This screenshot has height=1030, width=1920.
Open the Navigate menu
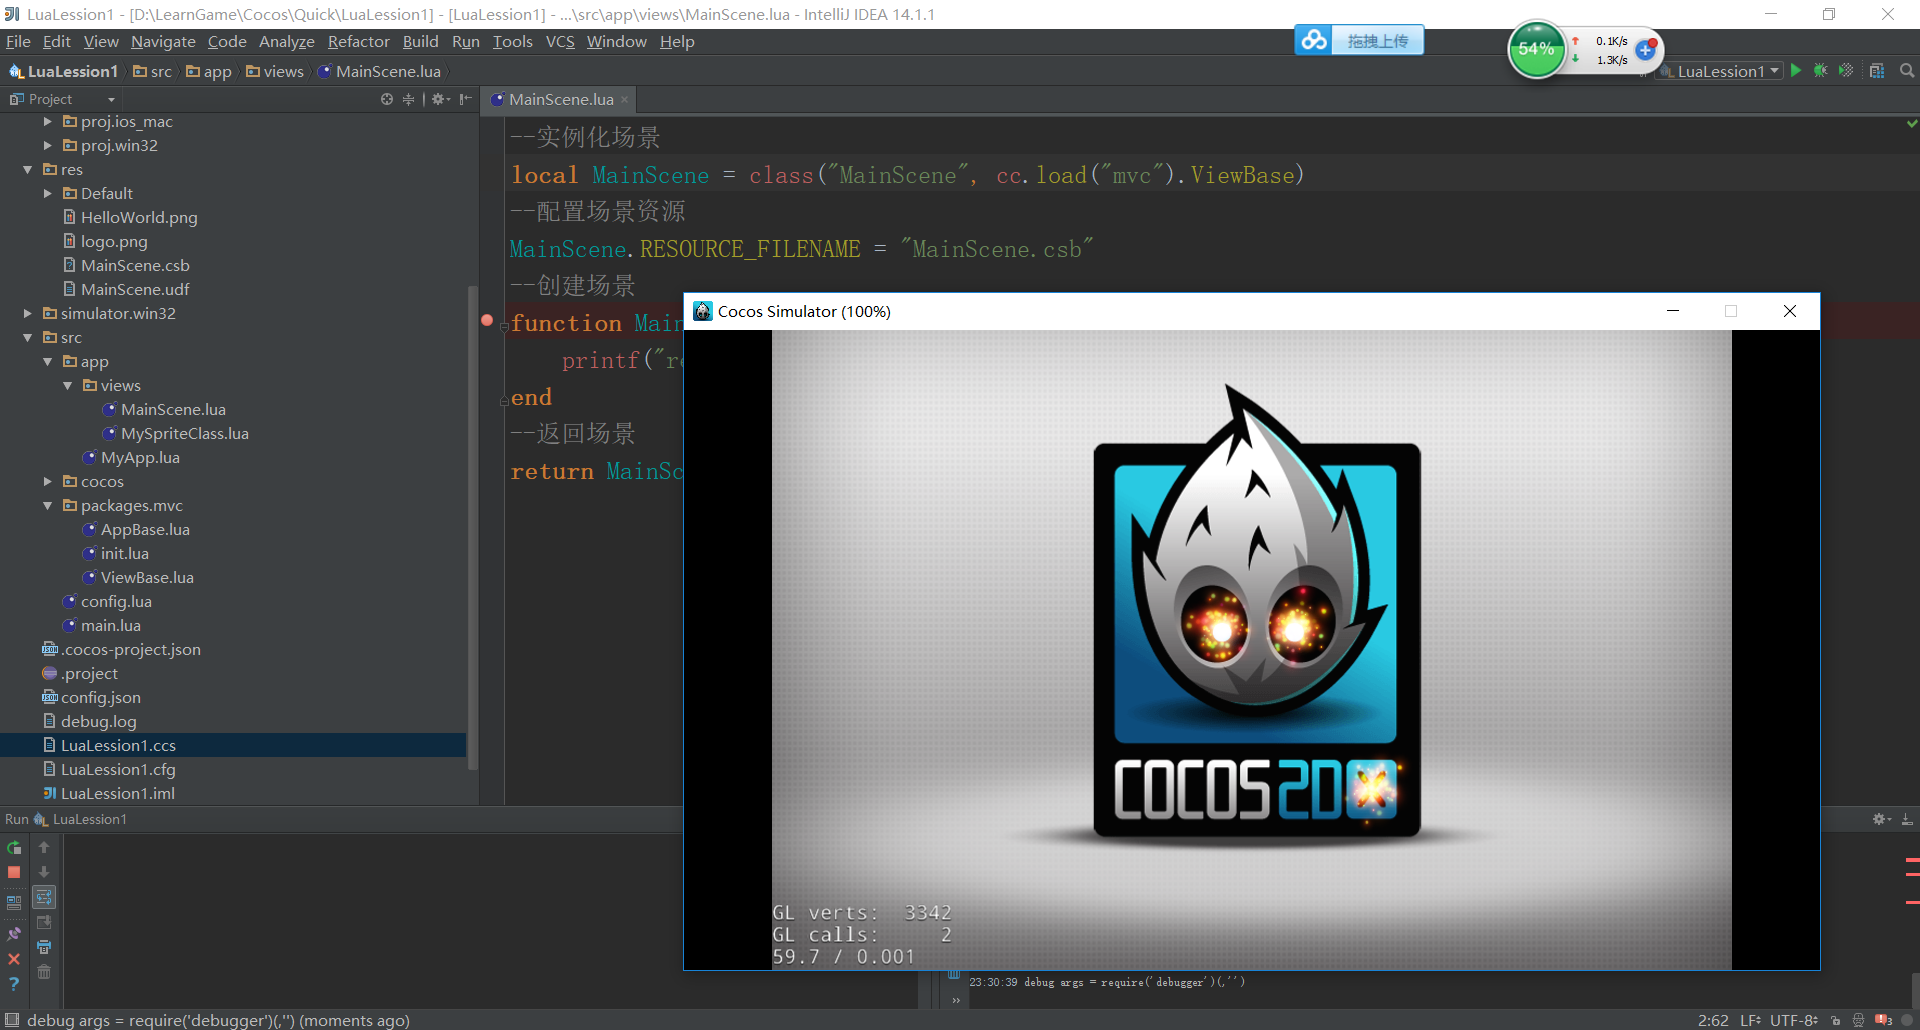pos(163,41)
